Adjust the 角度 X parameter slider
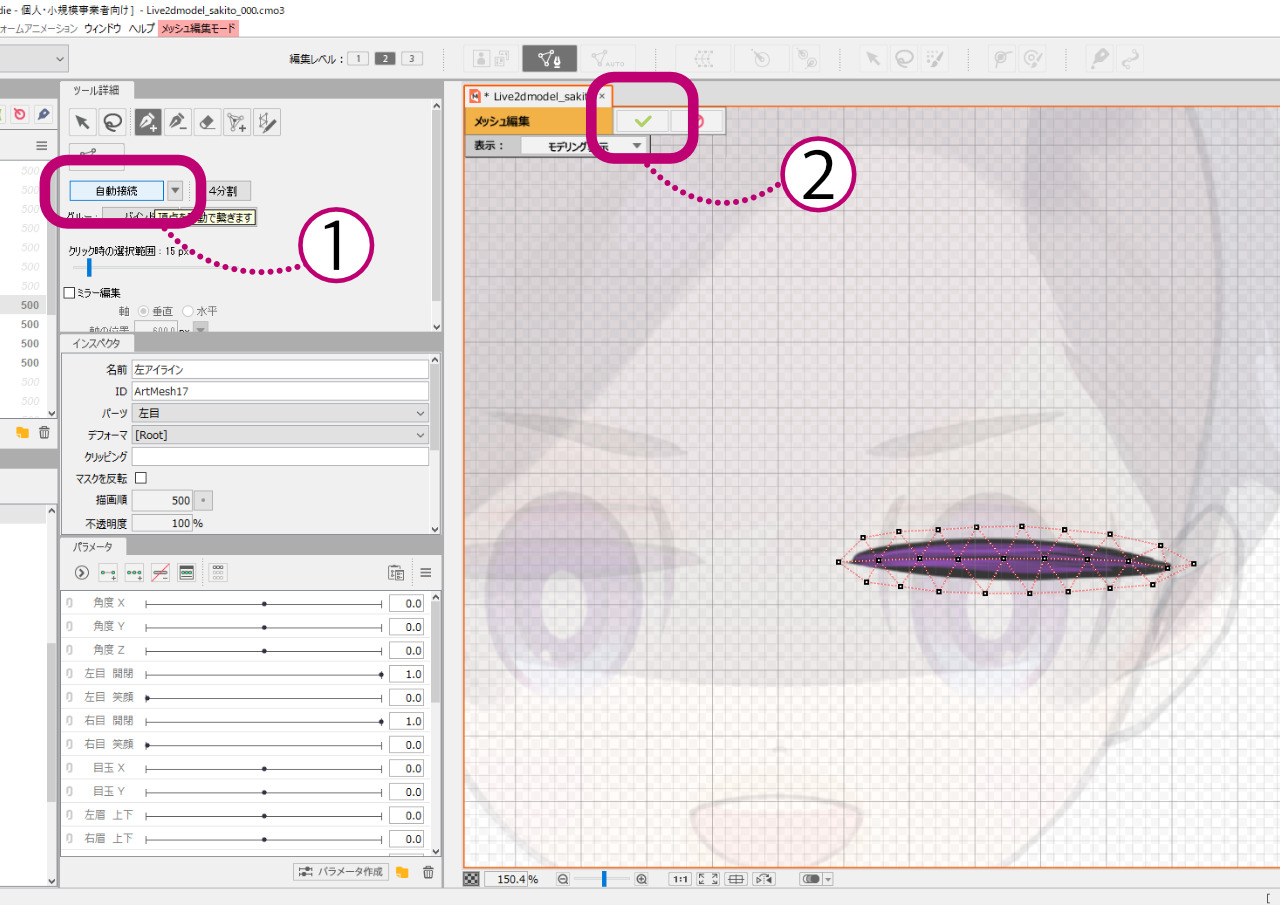Screen dimensions: 1280x905 (264, 603)
